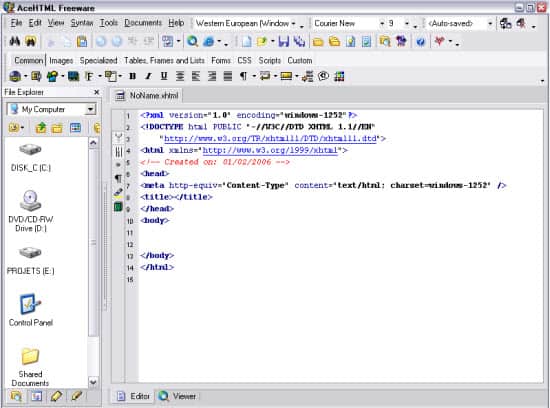The image size is (550, 408).
Task: Click the New document page icon
Action: pos(247,42)
